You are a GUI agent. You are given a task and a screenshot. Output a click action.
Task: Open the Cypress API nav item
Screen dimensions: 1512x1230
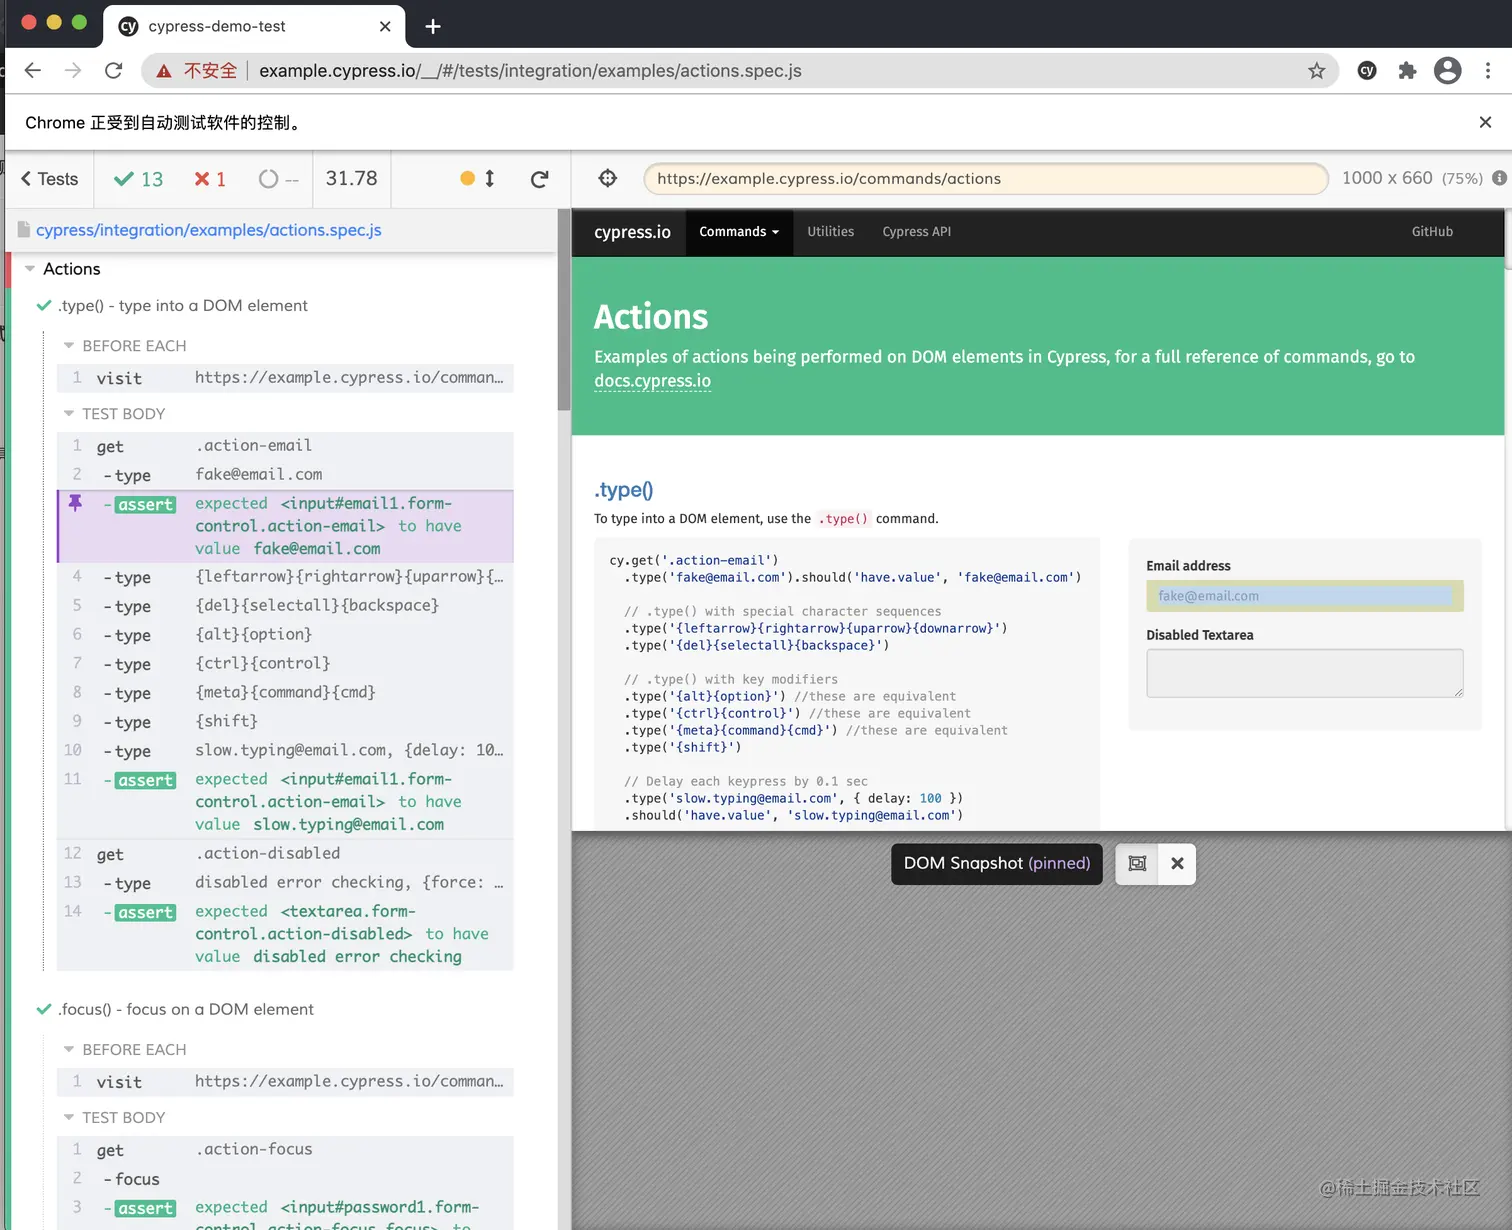(916, 232)
